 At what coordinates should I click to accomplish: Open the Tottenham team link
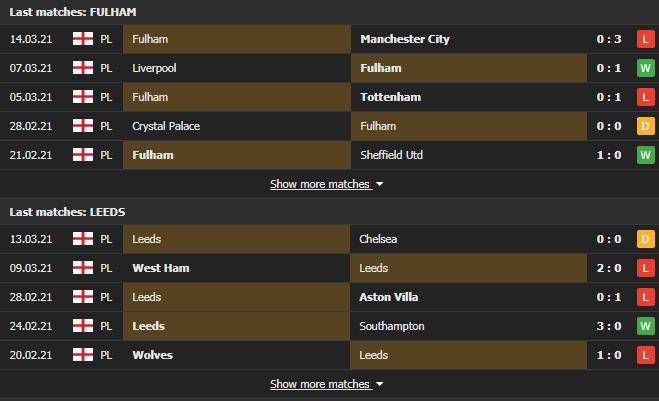[390, 97]
